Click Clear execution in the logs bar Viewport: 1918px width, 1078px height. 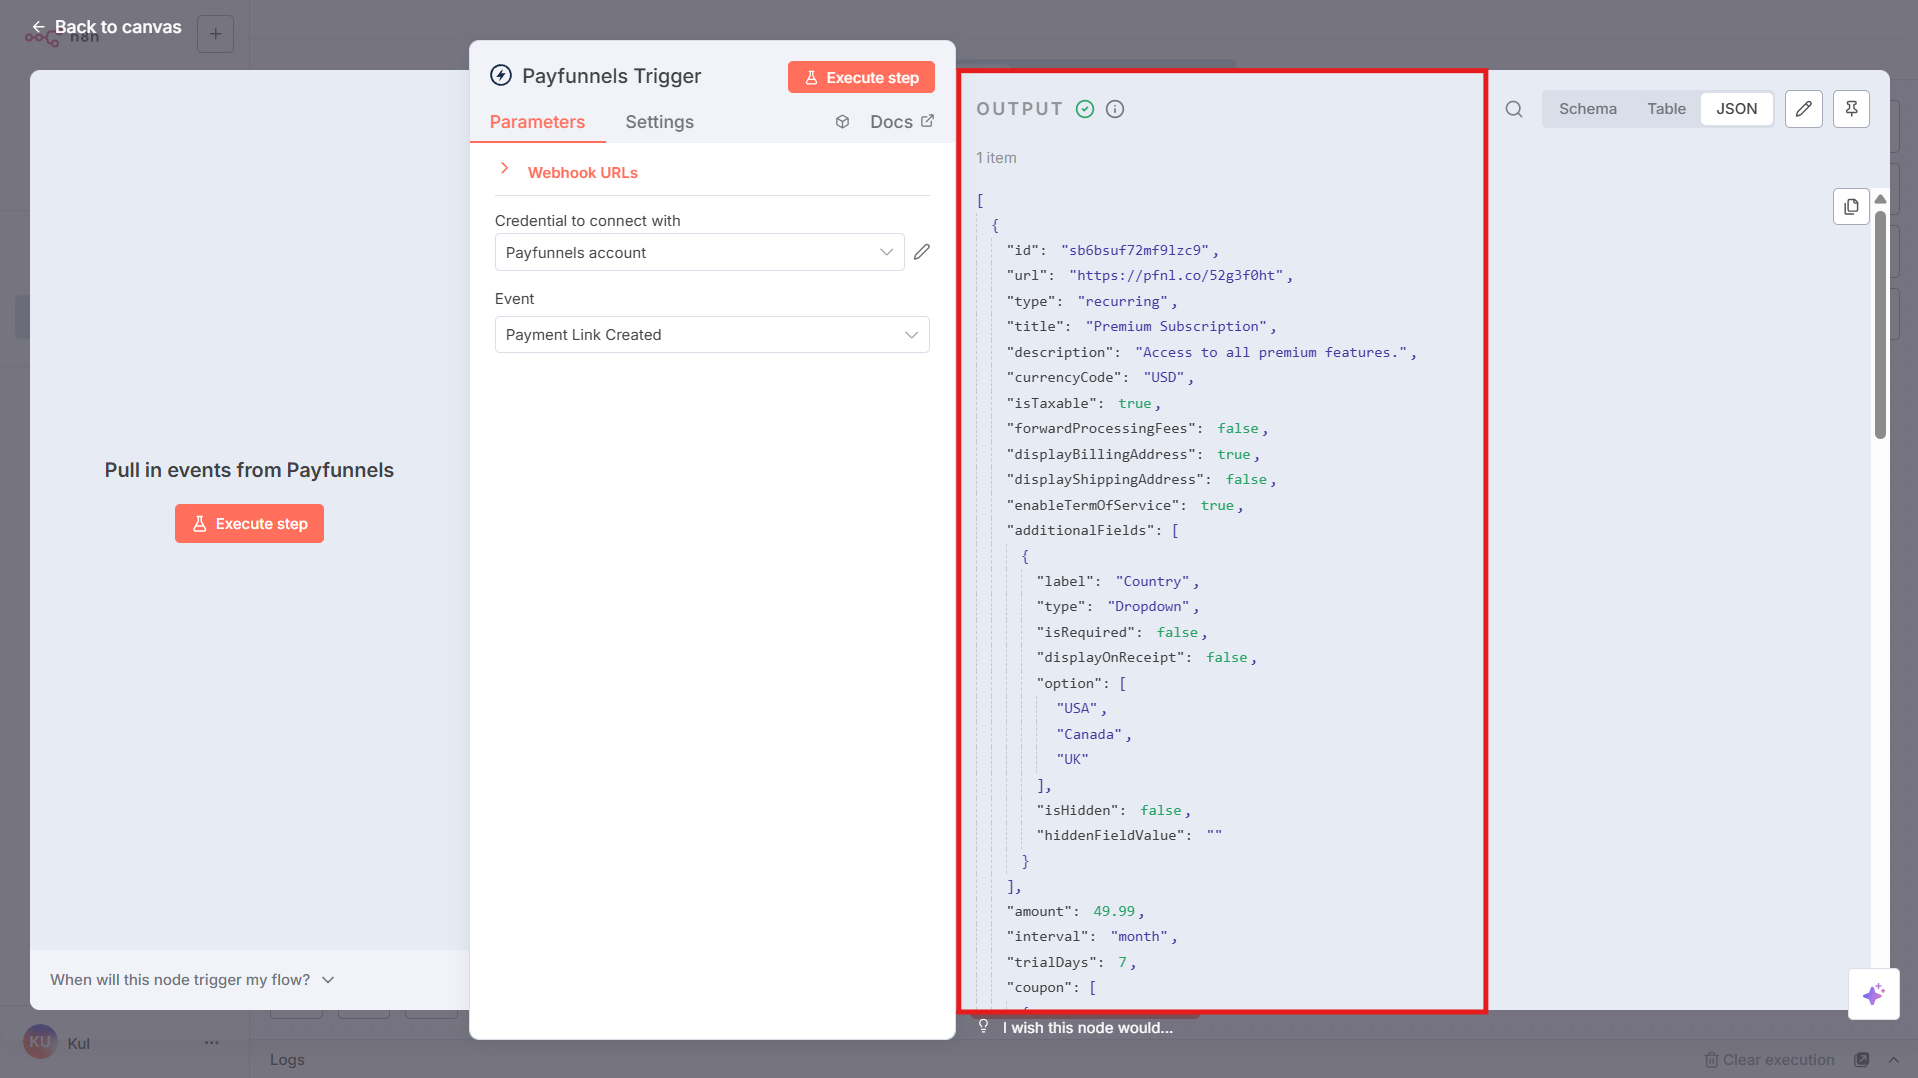[x=1769, y=1060]
